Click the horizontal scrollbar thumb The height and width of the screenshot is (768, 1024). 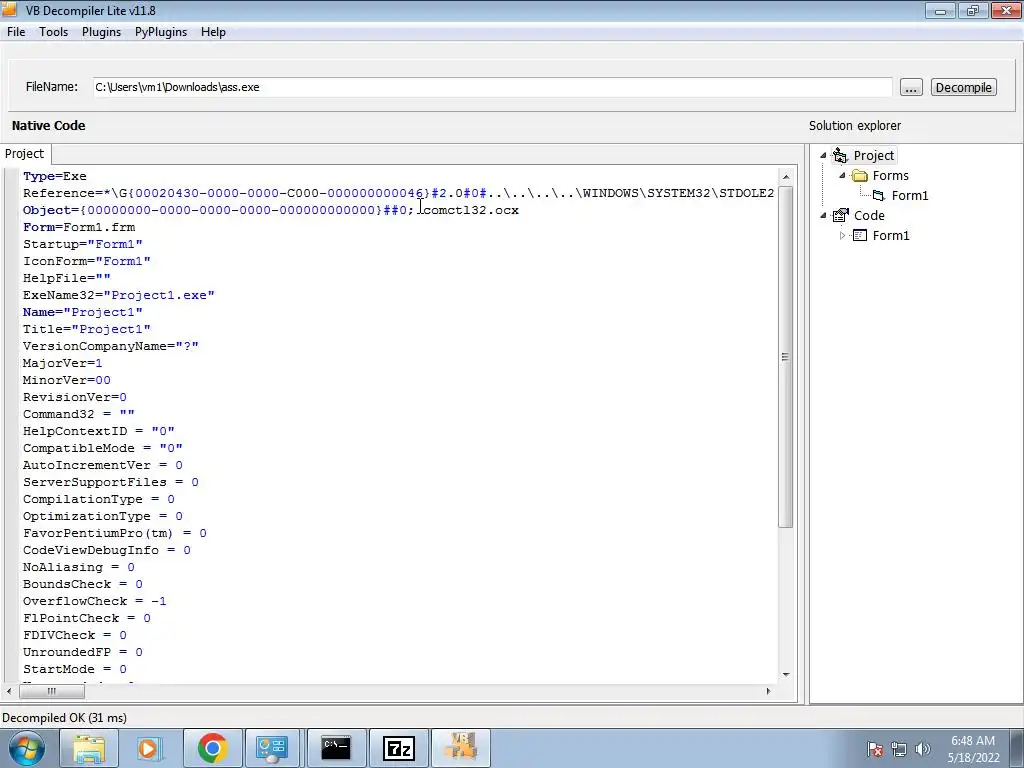pos(52,690)
